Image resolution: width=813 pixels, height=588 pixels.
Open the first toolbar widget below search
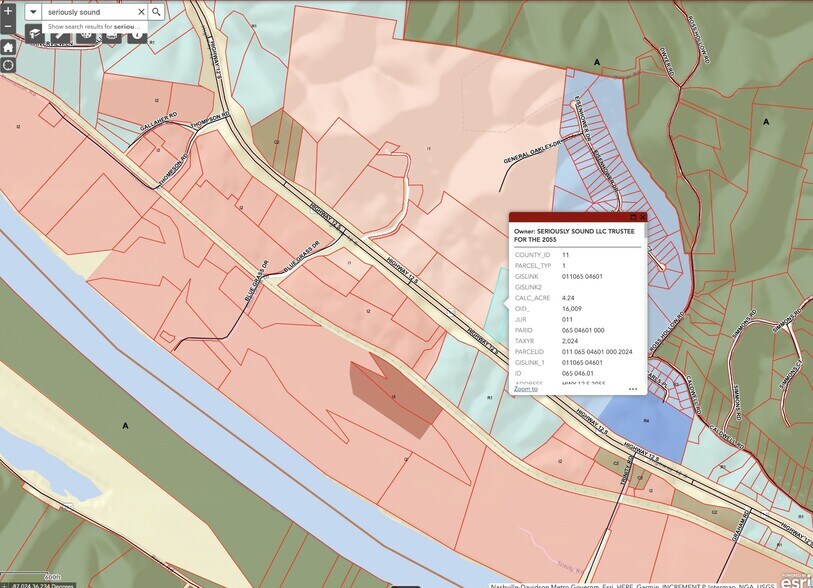click(34, 36)
